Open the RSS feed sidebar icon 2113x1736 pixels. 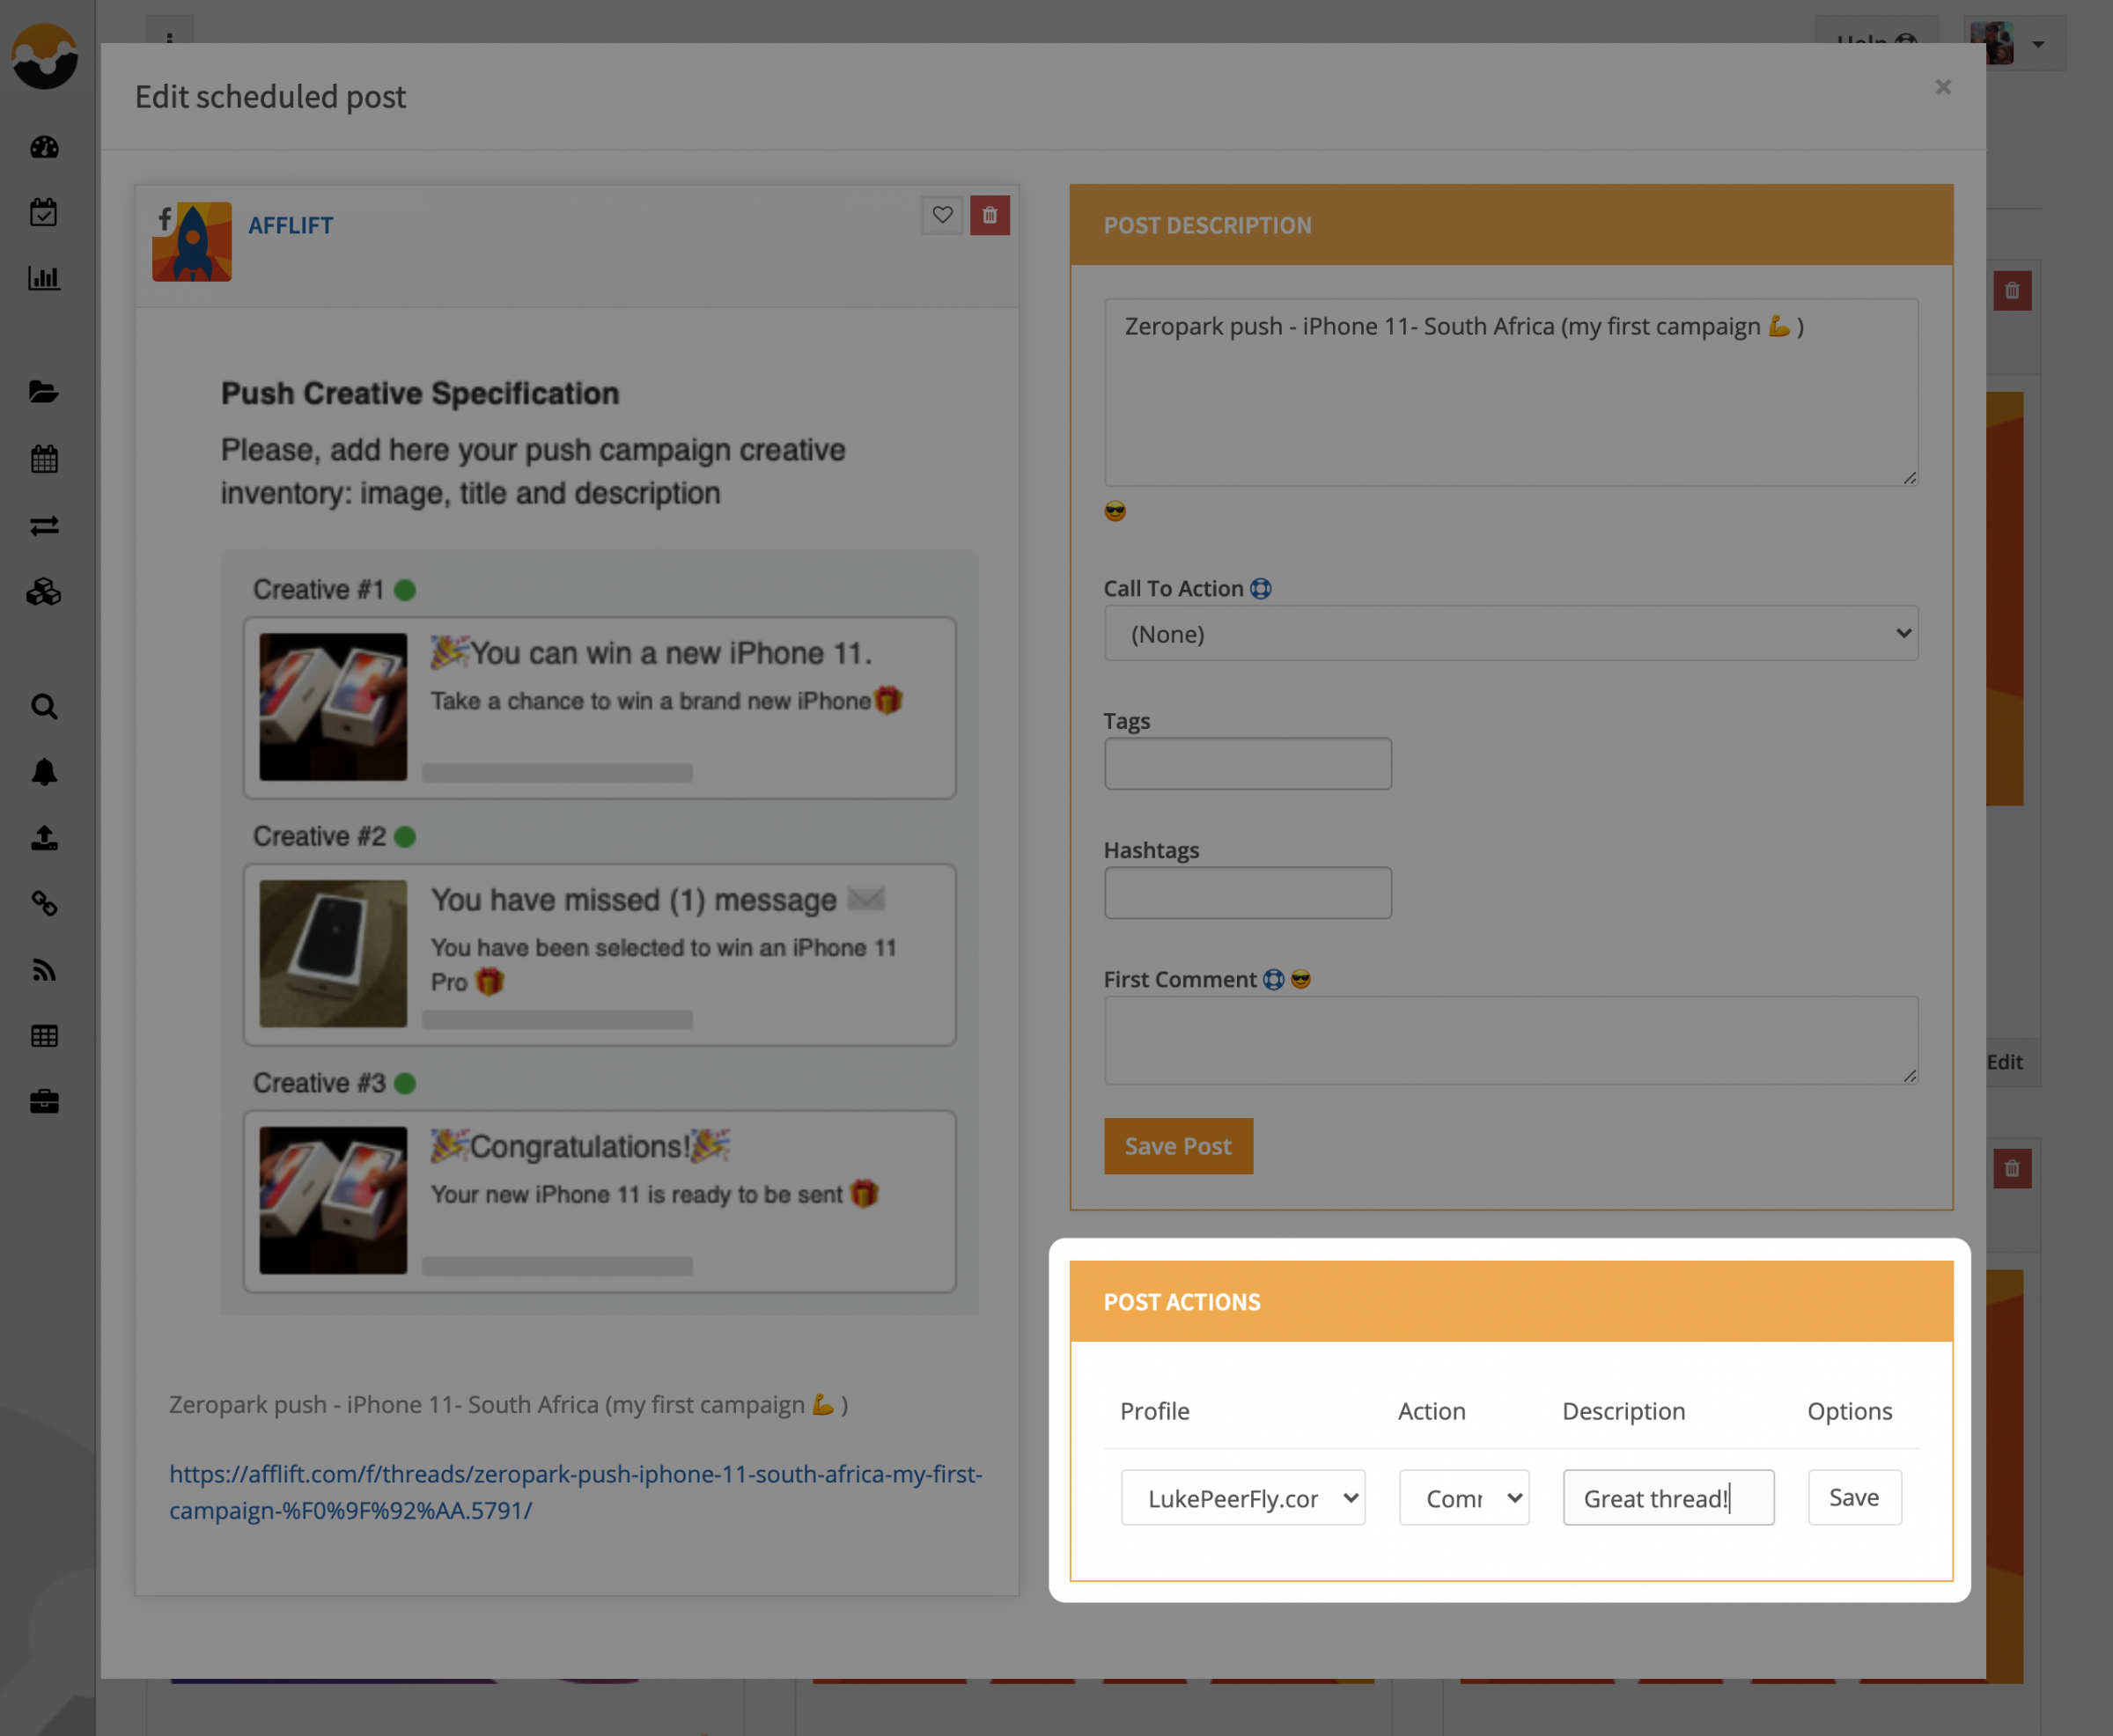pos(44,970)
